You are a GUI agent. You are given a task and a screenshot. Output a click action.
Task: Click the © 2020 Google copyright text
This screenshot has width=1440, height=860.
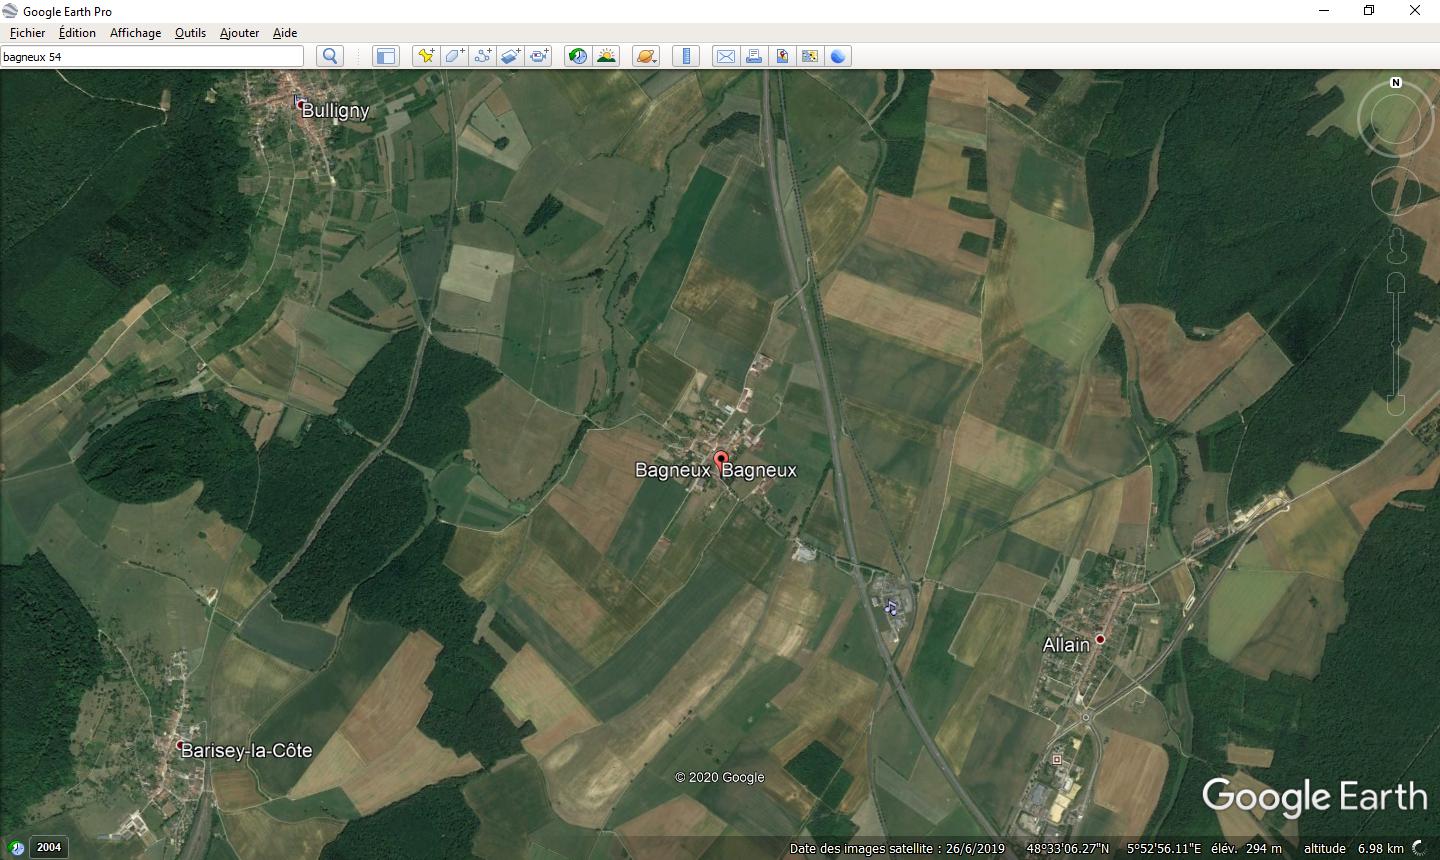click(720, 777)
